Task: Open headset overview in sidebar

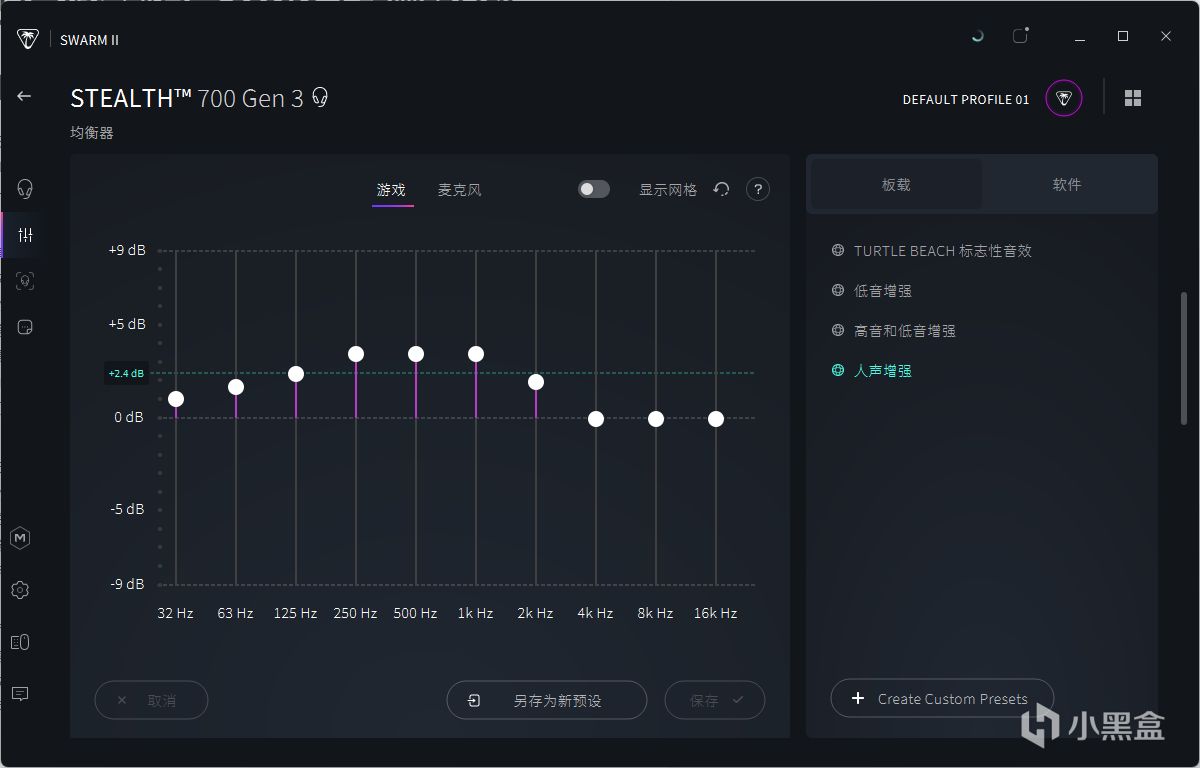Action: tap(25, 188)
